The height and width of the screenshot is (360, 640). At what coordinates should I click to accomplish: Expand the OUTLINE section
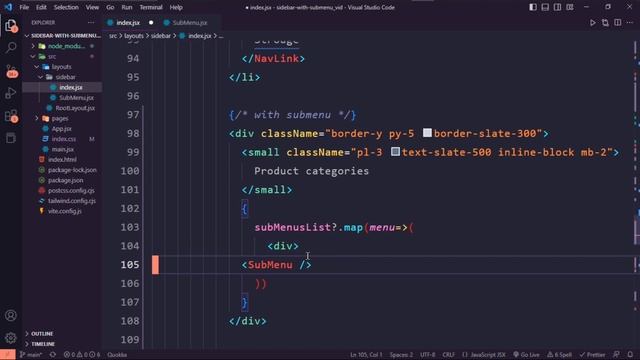point(42,333)
